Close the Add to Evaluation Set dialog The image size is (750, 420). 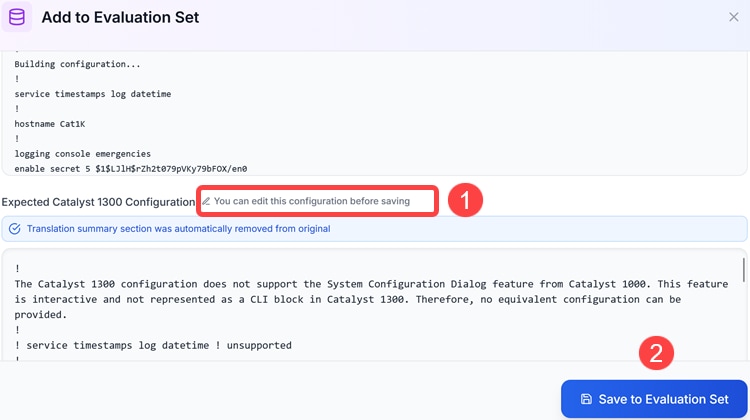(734, 17)
